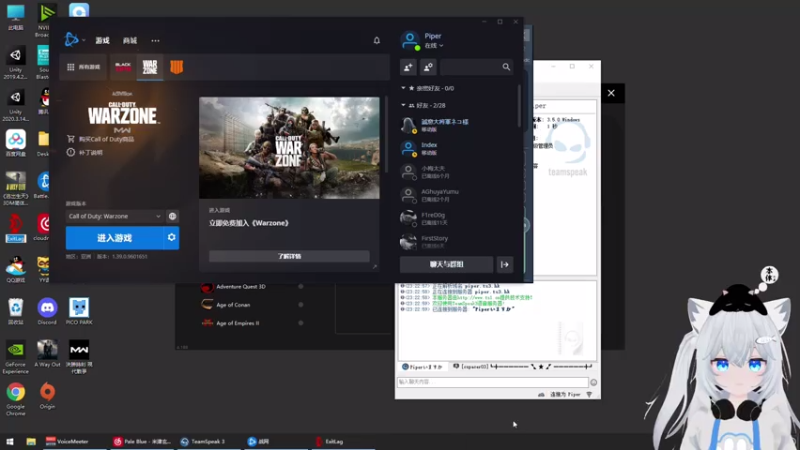Click the patch notes link

pyautogui.click(x=90, y=153)
